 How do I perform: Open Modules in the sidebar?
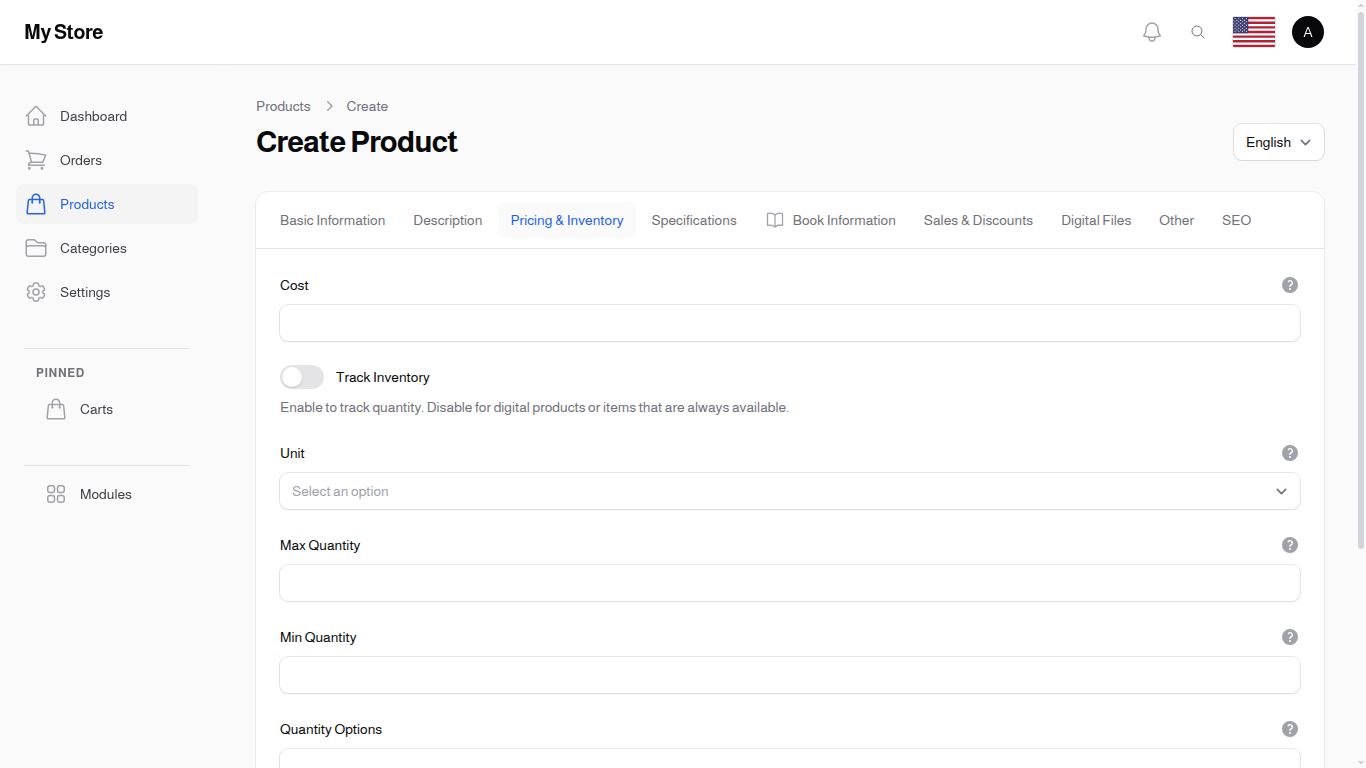pyautogui.click(x=105, y=494)
